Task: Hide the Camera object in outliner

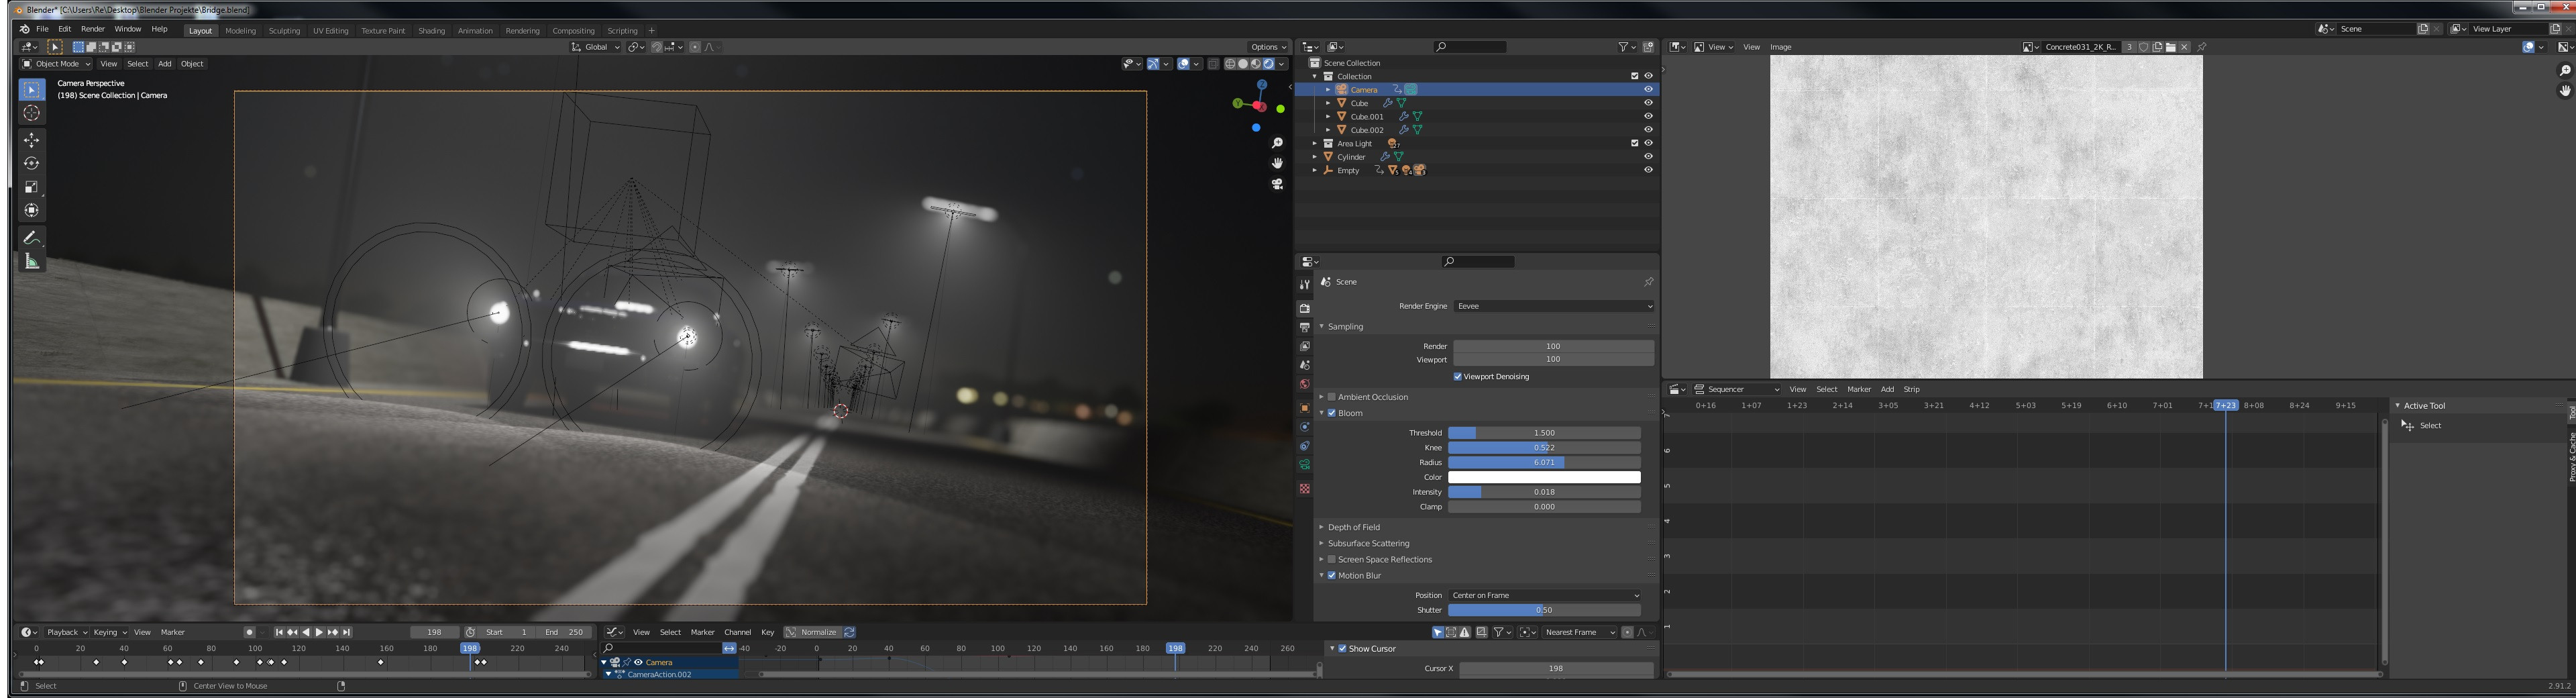Action: [x=1648, y=90]
